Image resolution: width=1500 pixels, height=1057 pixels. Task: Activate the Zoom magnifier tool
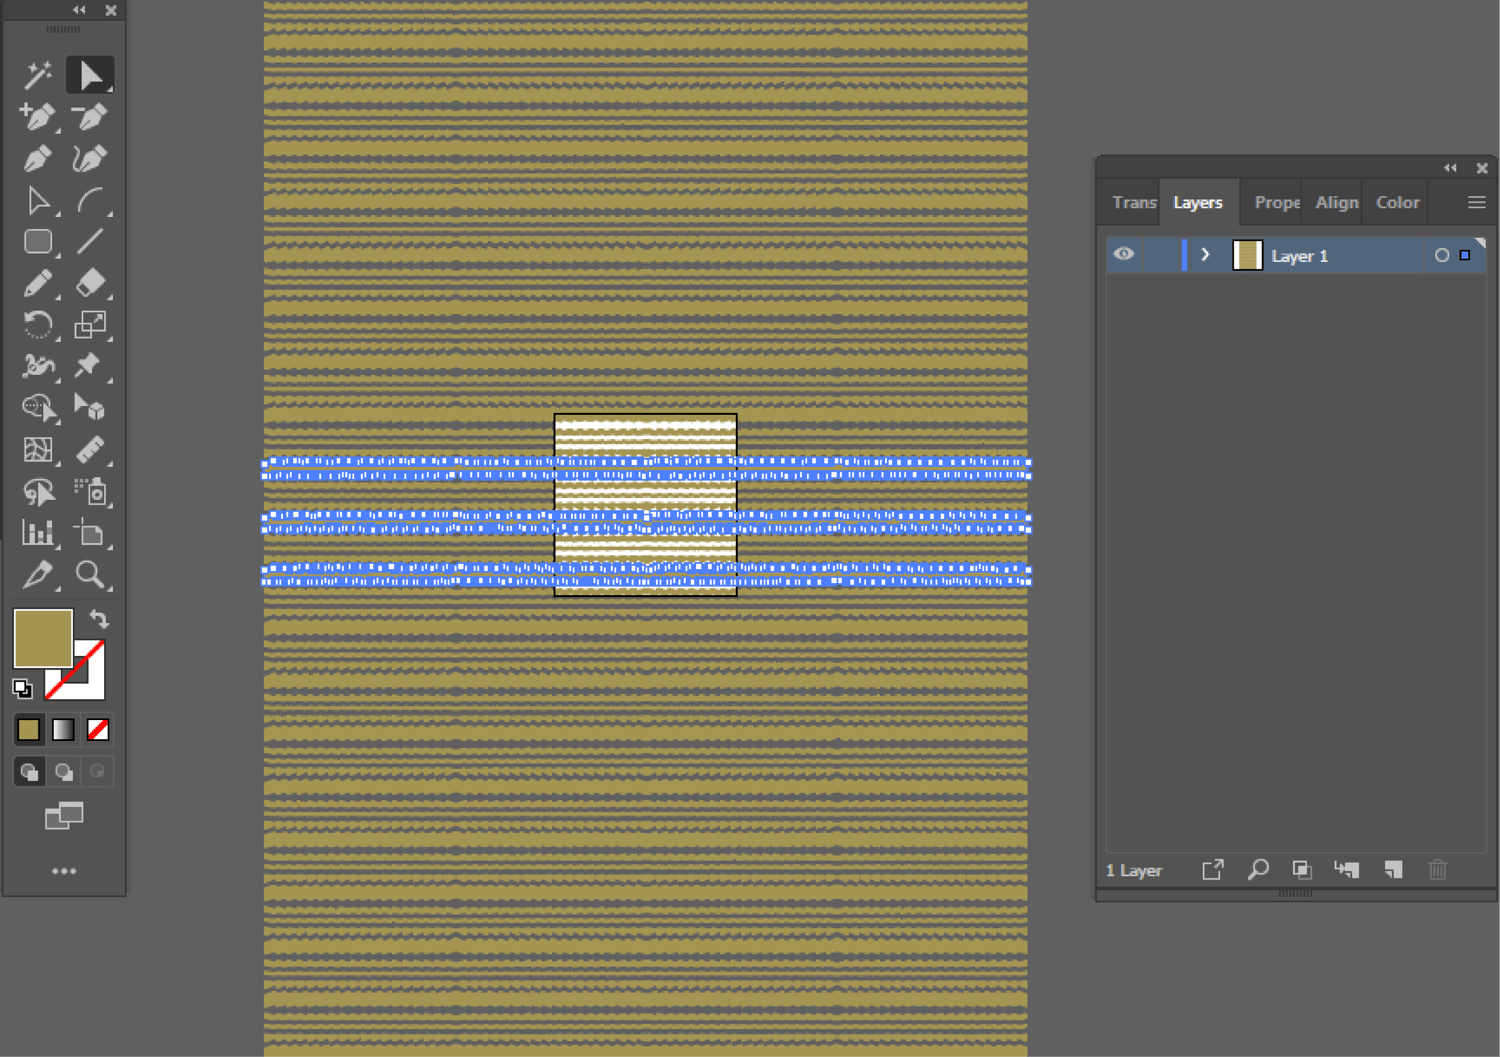90,575
